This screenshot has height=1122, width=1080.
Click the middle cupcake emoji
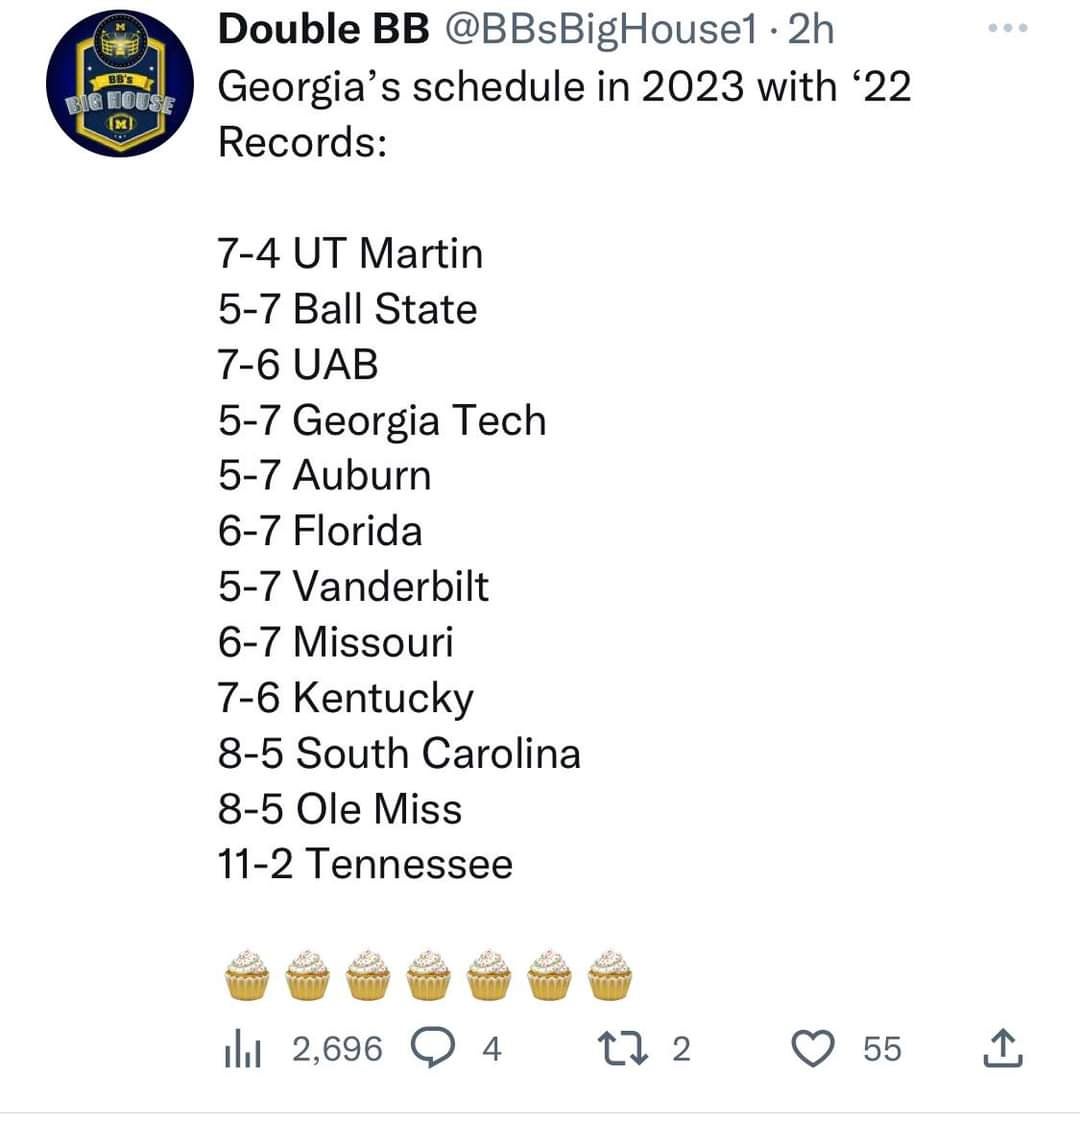[x=429, y=975]
